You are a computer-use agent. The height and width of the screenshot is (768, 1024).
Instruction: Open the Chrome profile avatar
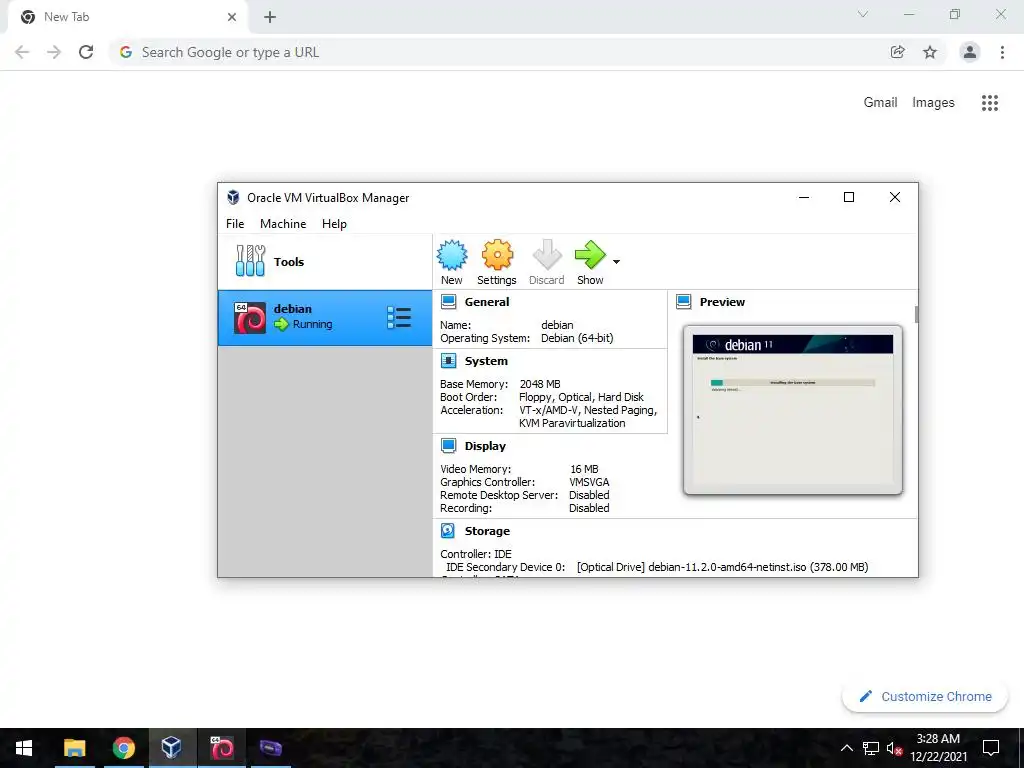pos(970,52)
